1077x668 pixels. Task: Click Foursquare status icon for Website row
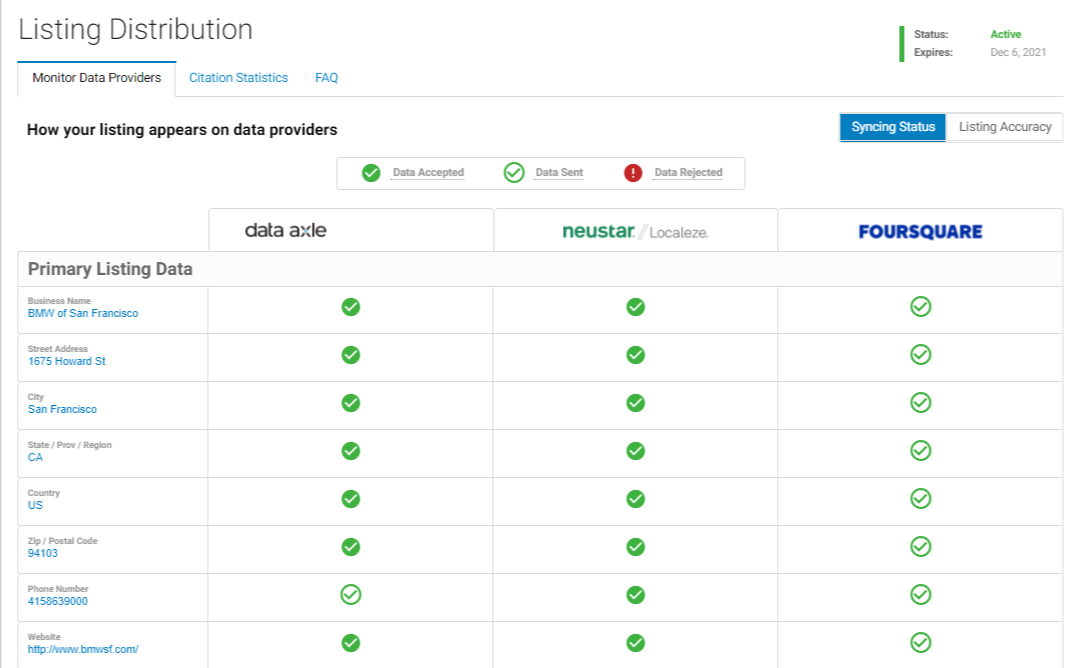[x=920, y=643]
